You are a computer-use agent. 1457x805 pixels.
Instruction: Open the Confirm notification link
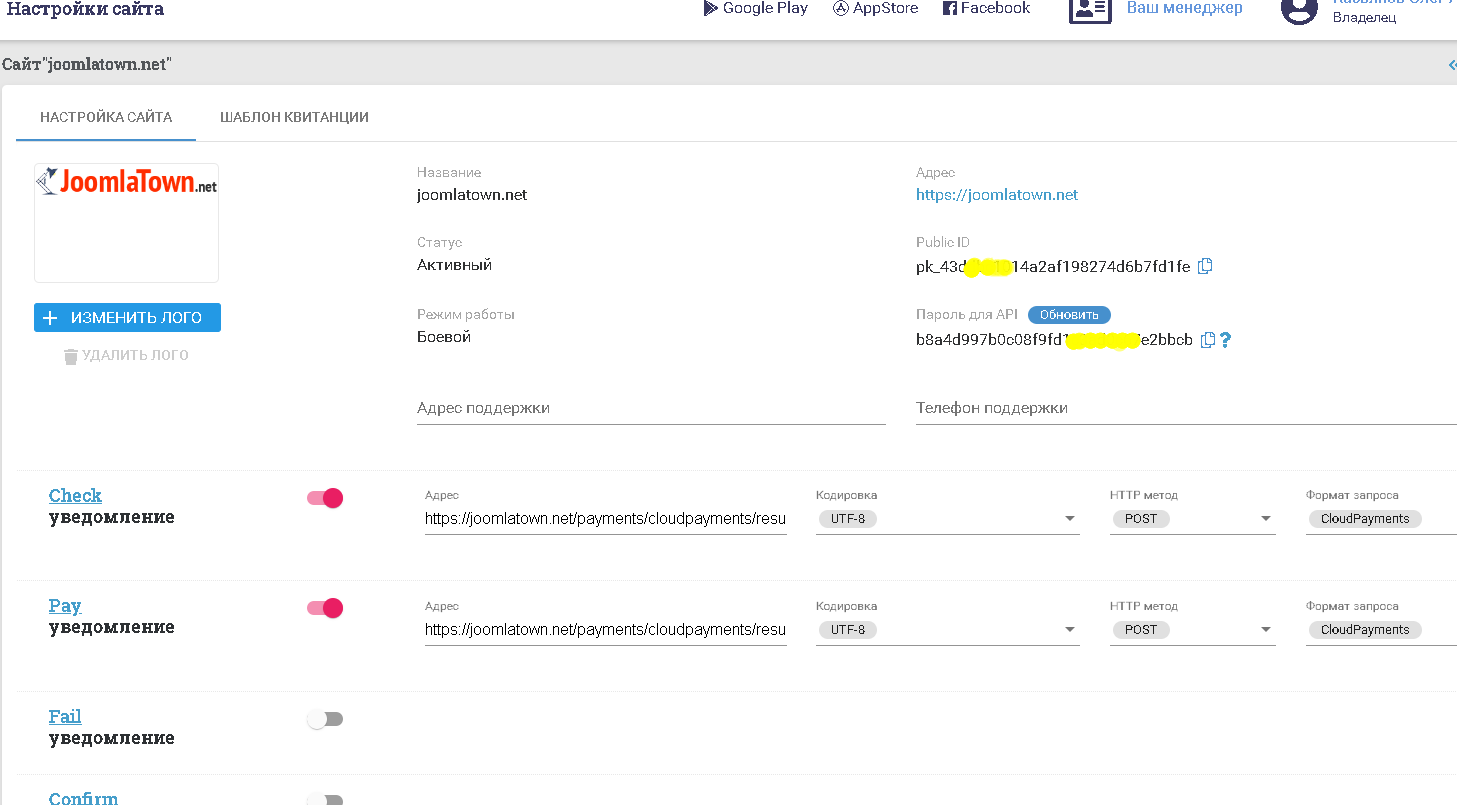(x=83, y=798)
